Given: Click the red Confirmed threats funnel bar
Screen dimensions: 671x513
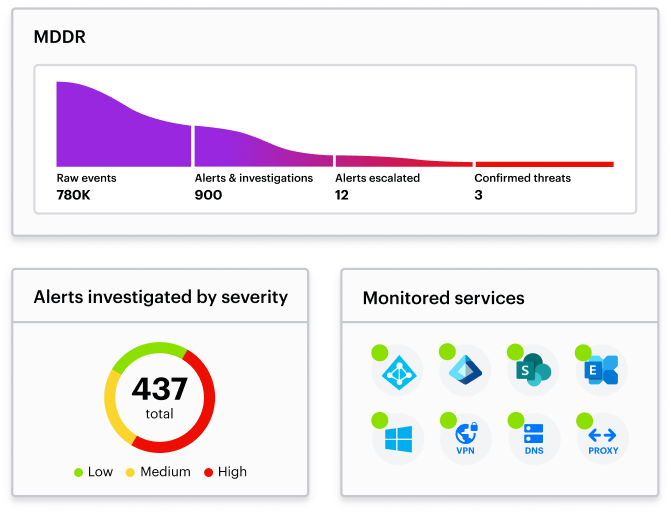Looking at the screenshot, I should pyautogui.click(x=544, y=164).
